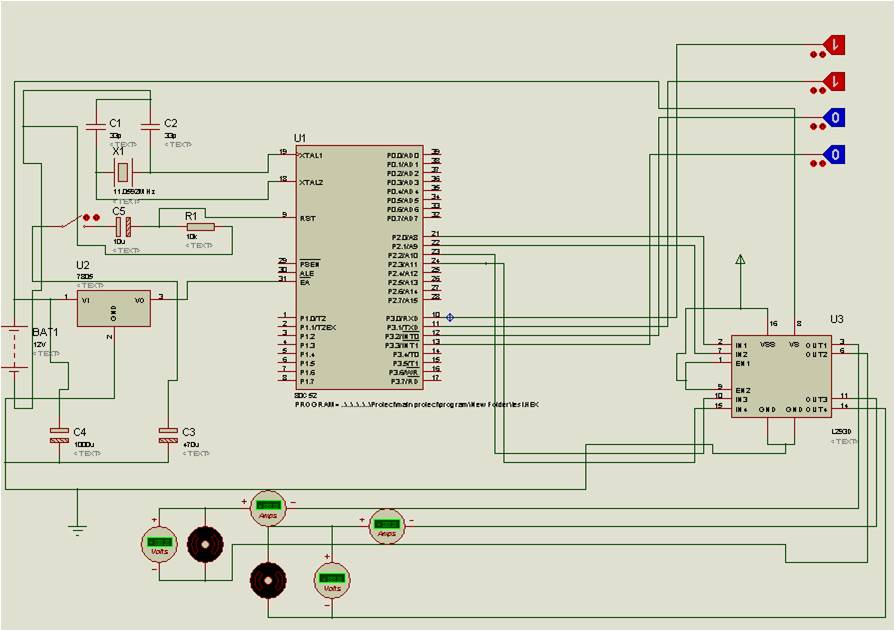Image resolution: width=895 pixels, height=631 pixels.
Task: Click the IN1 pin label on U3
Action: tap(741, 345)
